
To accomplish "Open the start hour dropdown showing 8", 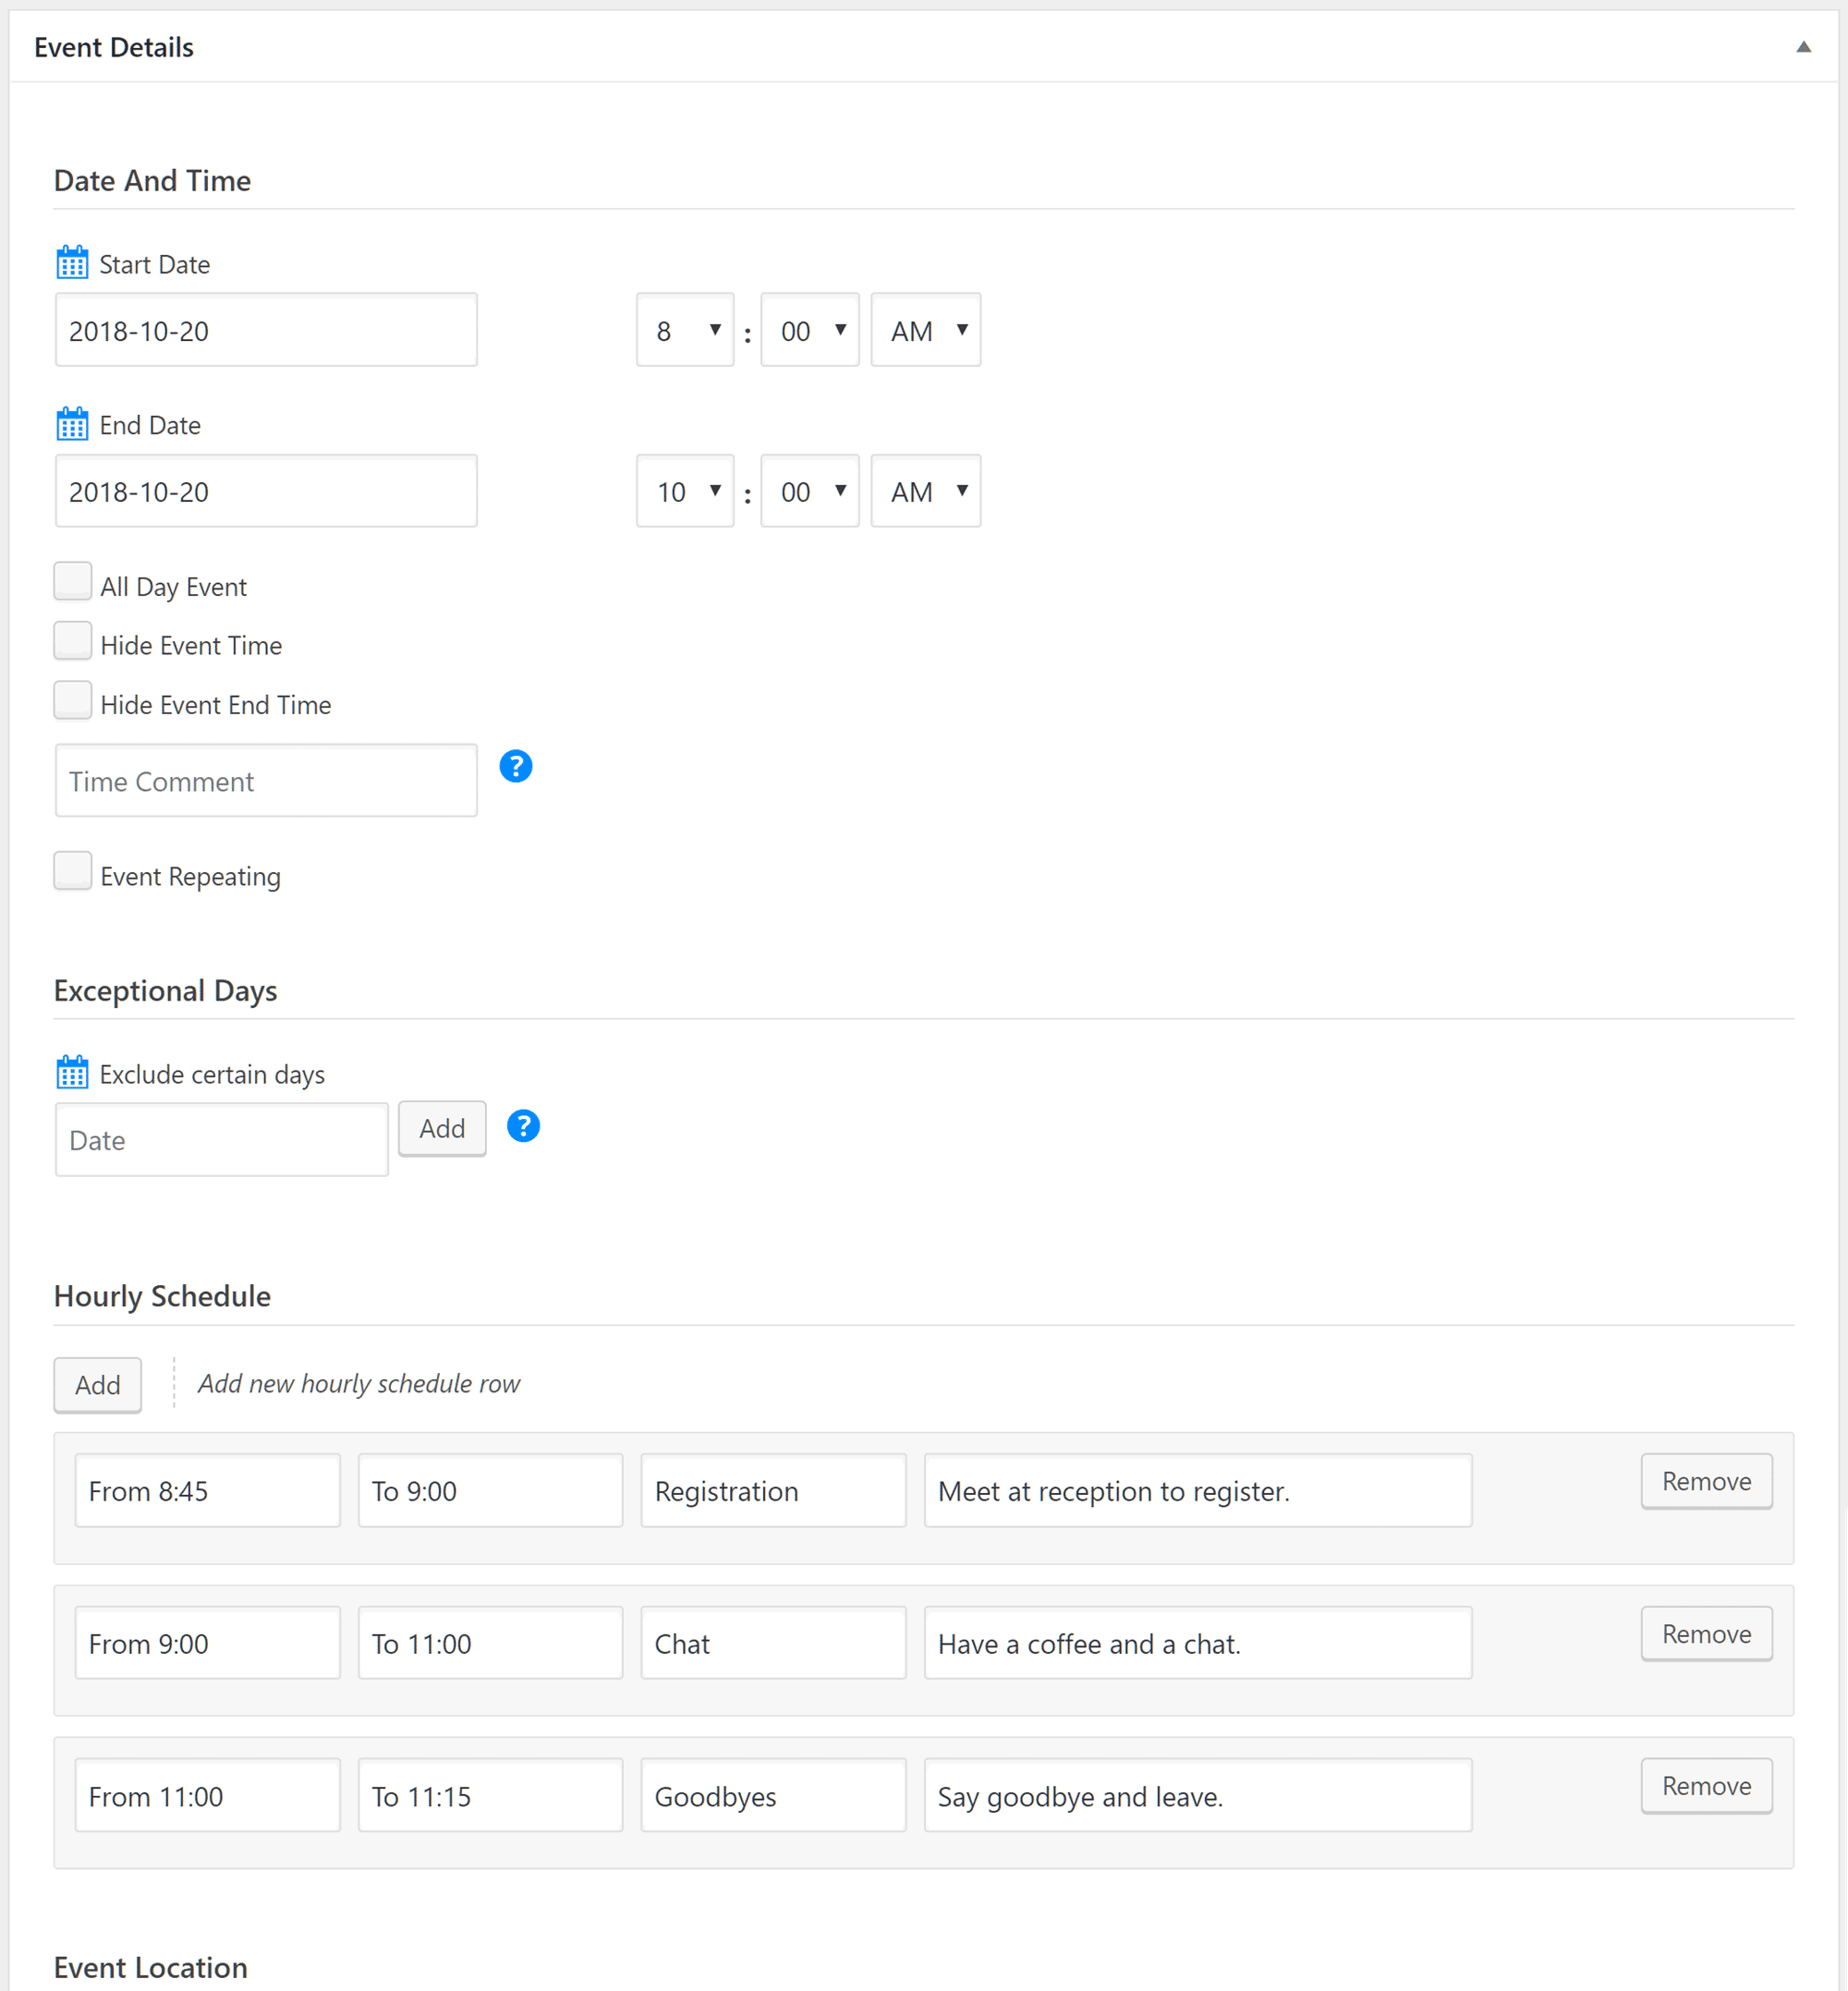I will (685, 330).
